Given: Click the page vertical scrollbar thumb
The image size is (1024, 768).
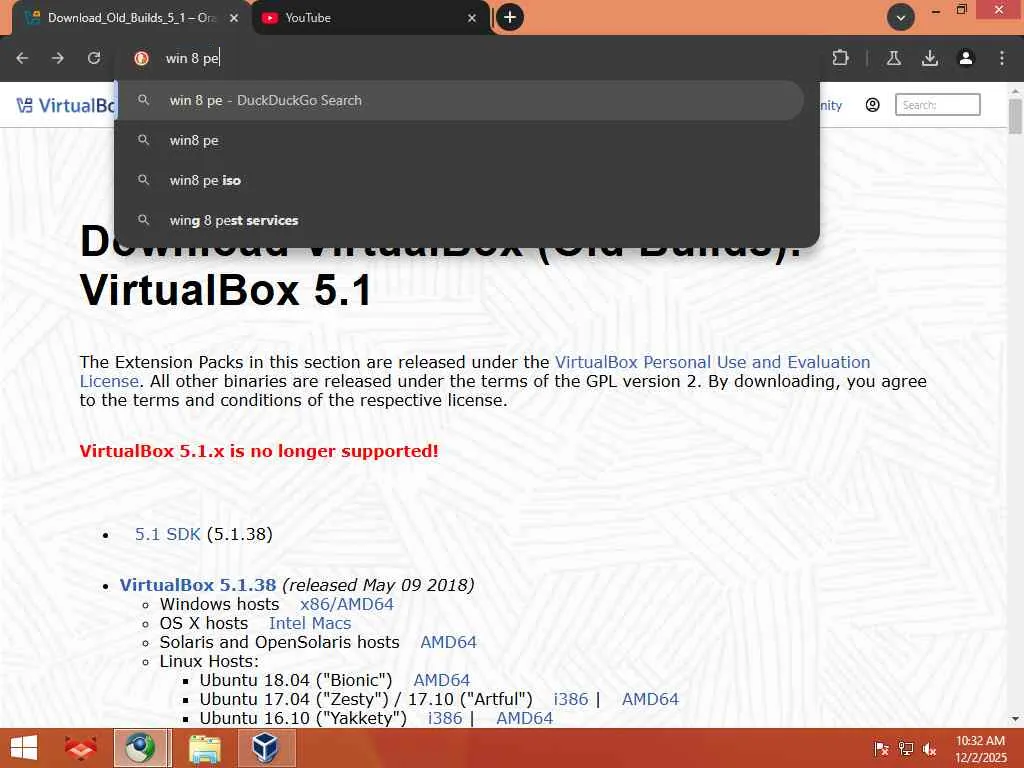Looking at the screenshot, I should (x=1015, y=116).
